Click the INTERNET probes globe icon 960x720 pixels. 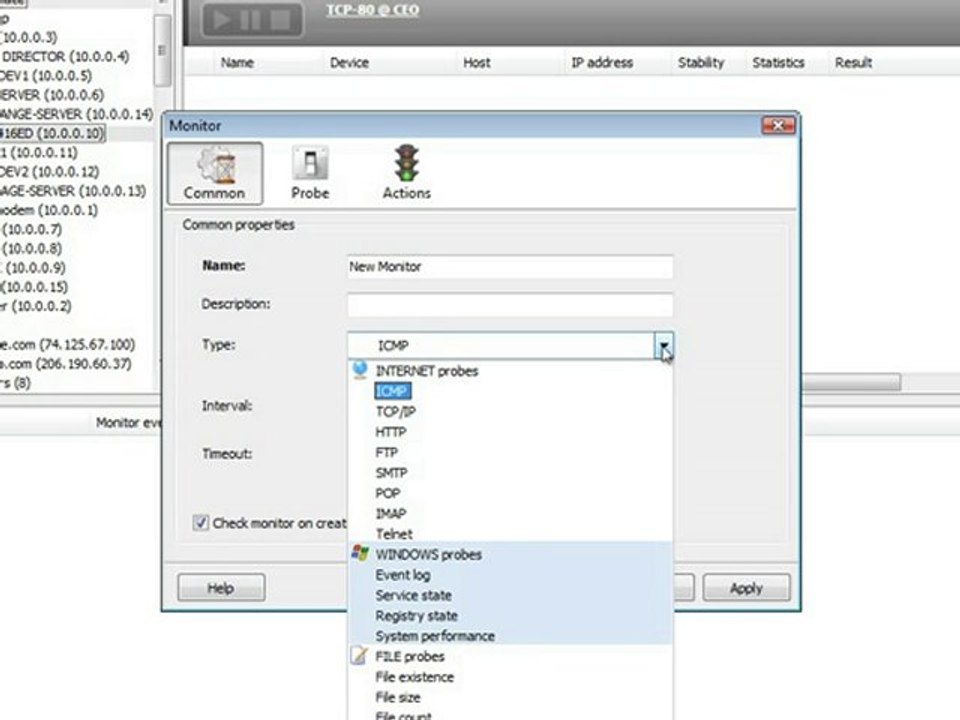coord(360,369)
